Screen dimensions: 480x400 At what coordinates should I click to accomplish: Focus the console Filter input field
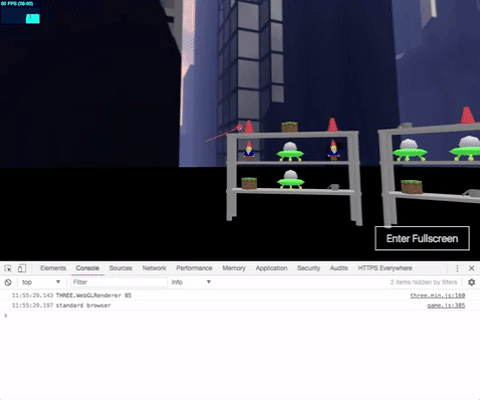point(119,282)
